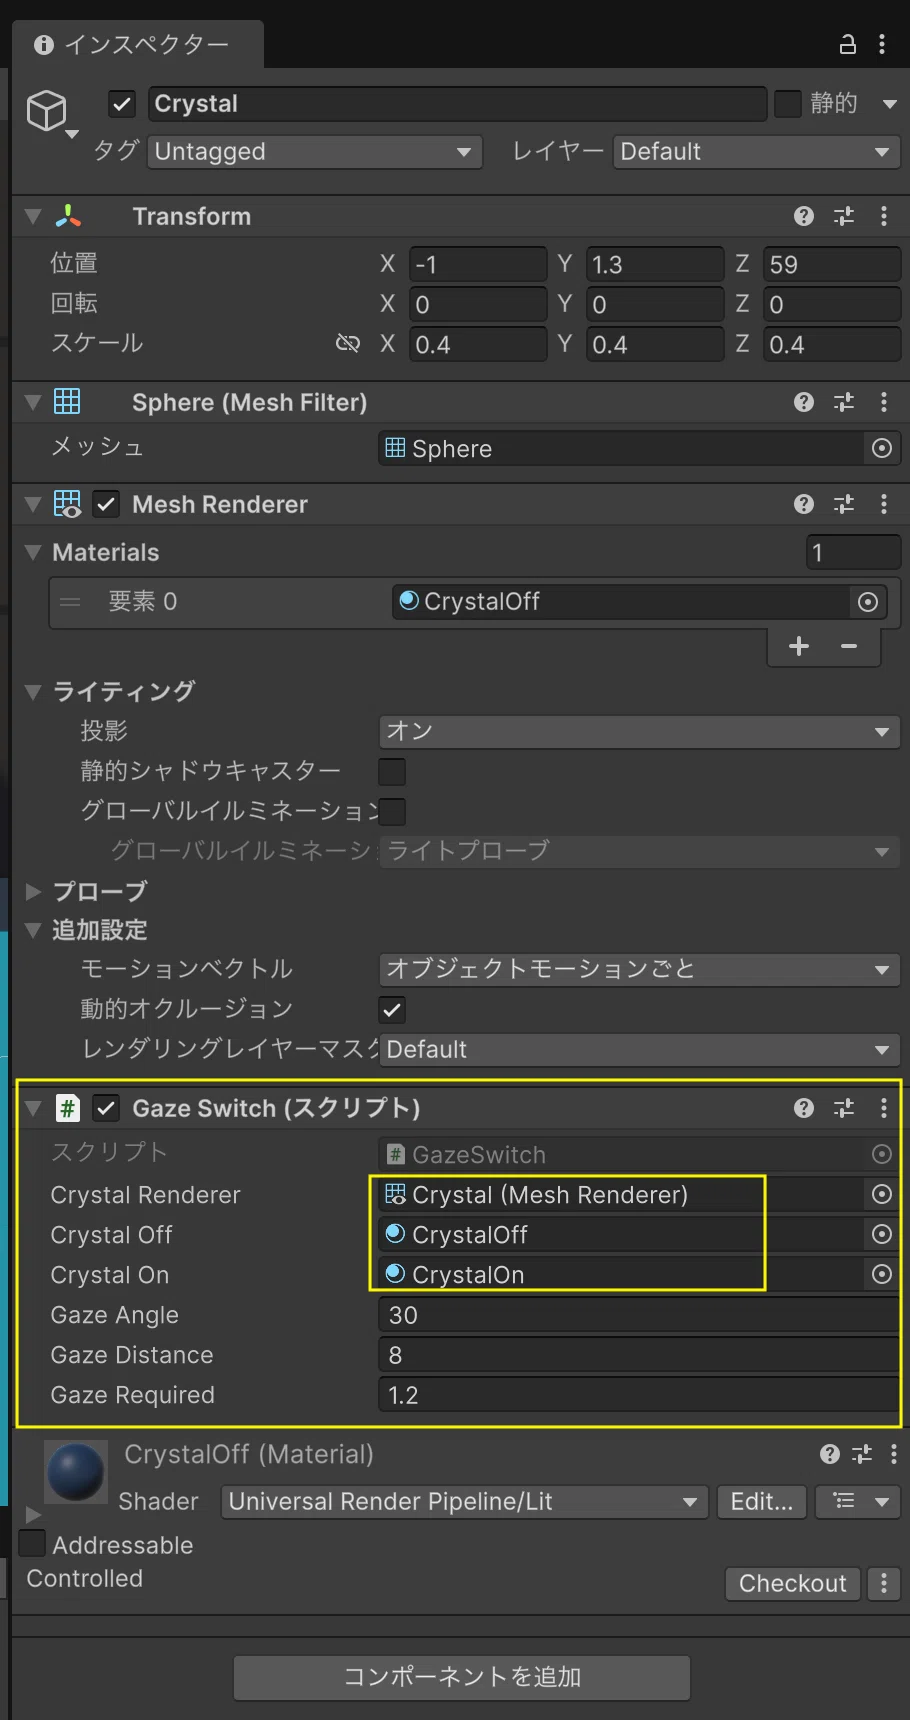Open Sphere Mesh Filter help
Screen dimensions: 910x1720
tap(804, 402)
